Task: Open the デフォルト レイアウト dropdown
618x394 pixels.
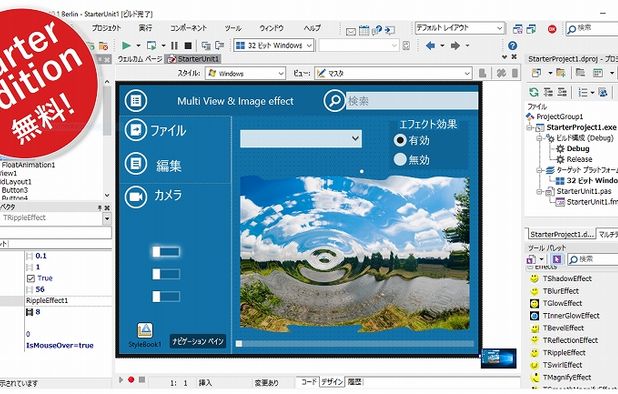Action: (459, 28)
